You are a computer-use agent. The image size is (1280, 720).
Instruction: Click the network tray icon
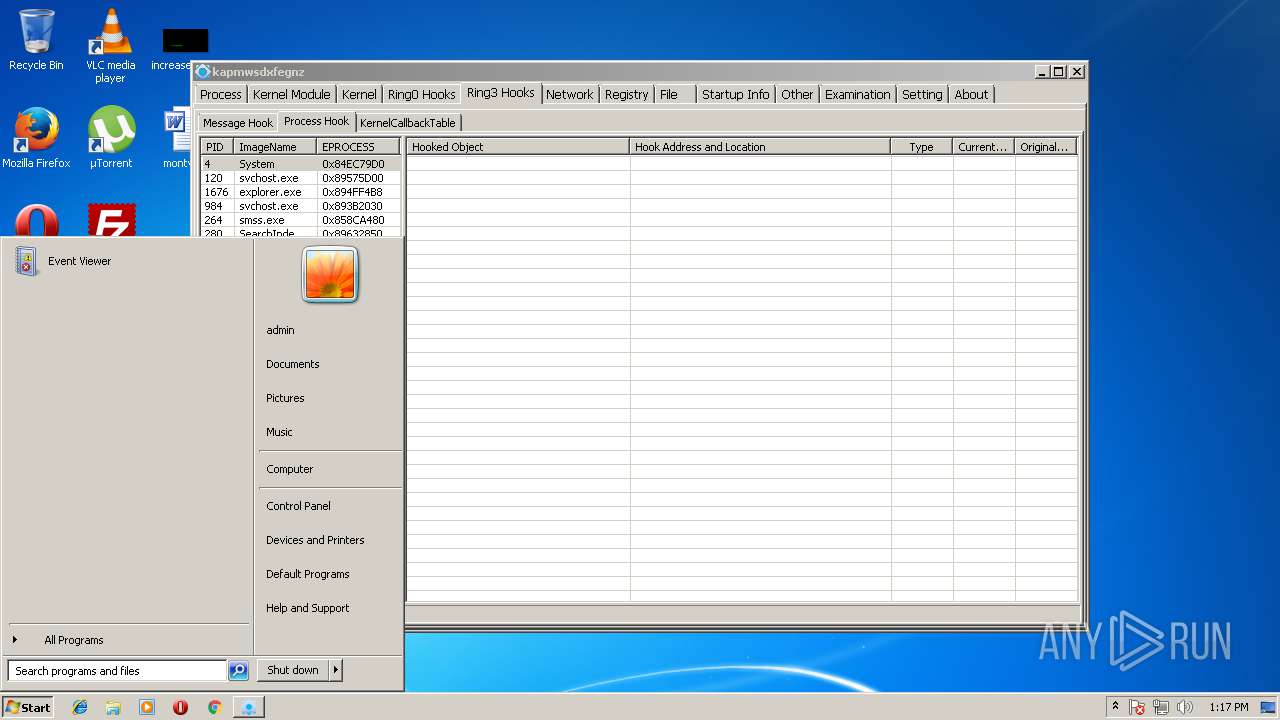(x=1161, y=707)
